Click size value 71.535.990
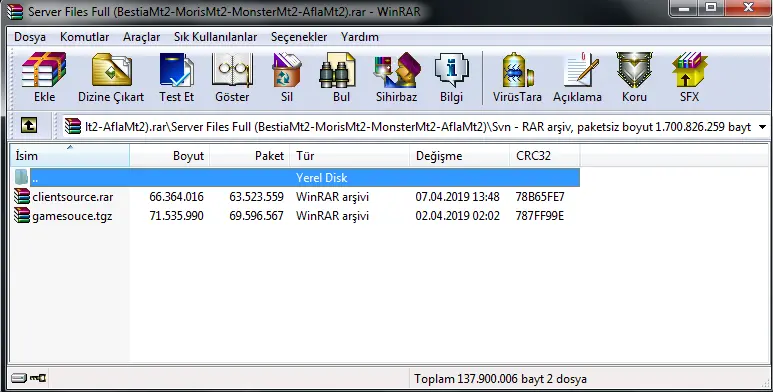The image size is (773, 392). [x=176, y=216]
